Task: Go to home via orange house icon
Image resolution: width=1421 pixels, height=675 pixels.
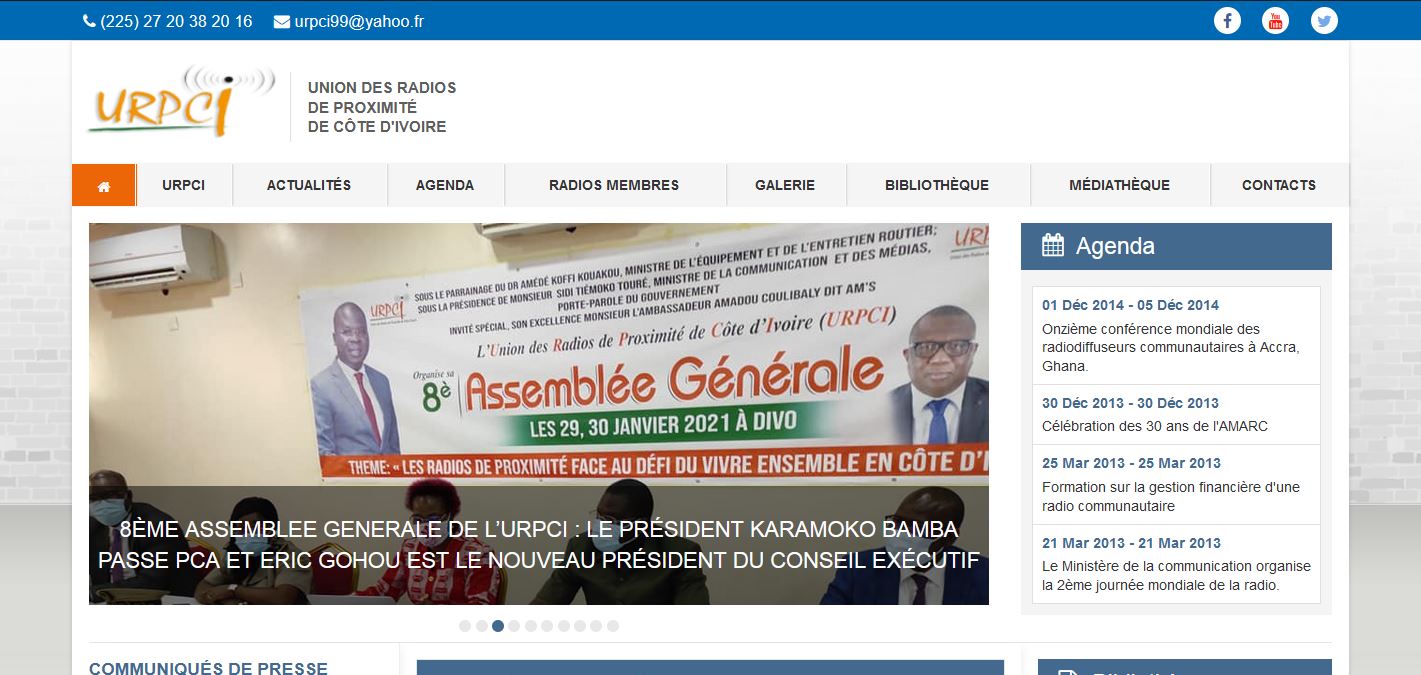Action: pos(104,185)
